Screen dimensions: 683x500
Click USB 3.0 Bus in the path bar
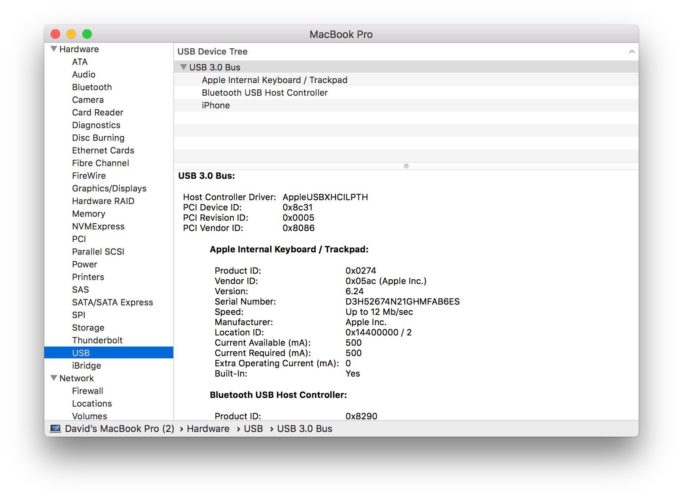[x=304, y=429]
